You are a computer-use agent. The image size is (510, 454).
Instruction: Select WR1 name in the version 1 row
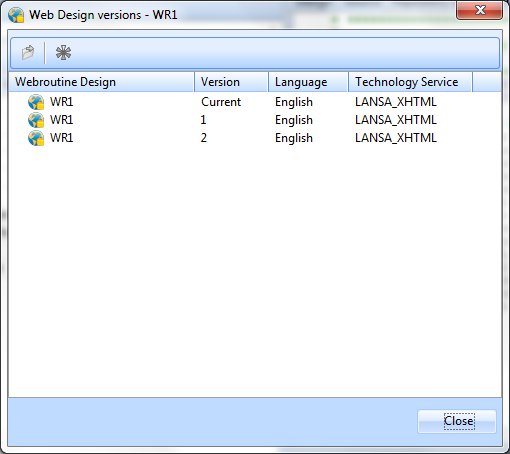[x=61, y=120]
